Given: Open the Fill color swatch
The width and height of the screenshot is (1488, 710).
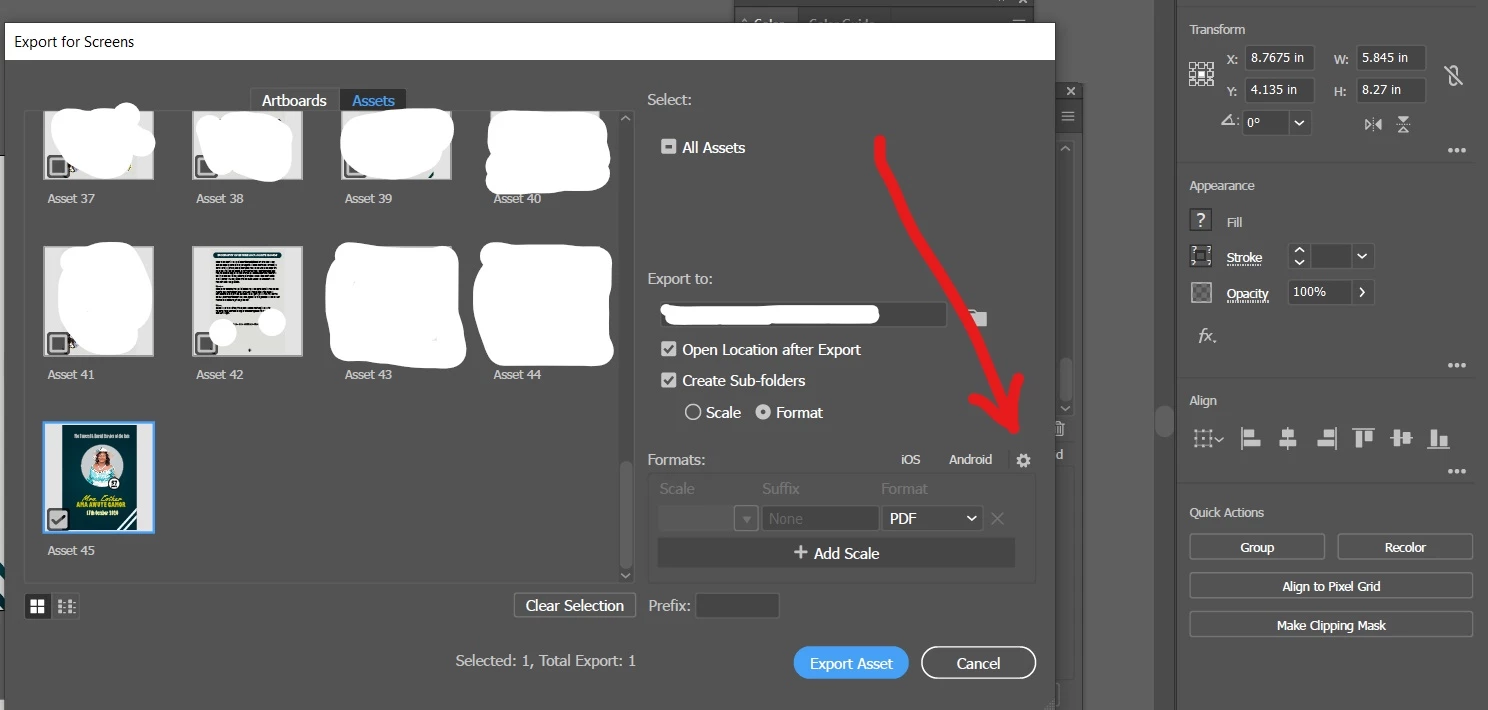Looking at the screenshot, I should click(x=1201, y=221).
